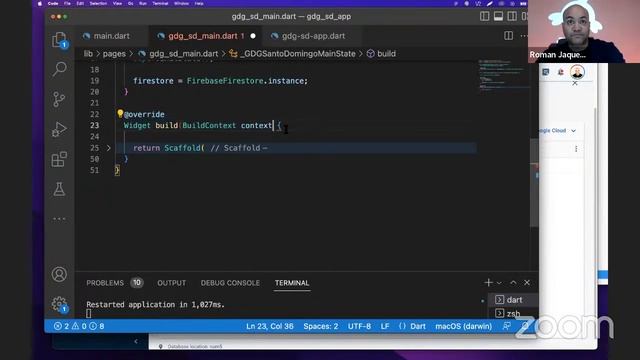Open the Terminal menu in macOS menu bar
Screen dimensions: 640x360
pyautogui.click(x=160, y=4)
